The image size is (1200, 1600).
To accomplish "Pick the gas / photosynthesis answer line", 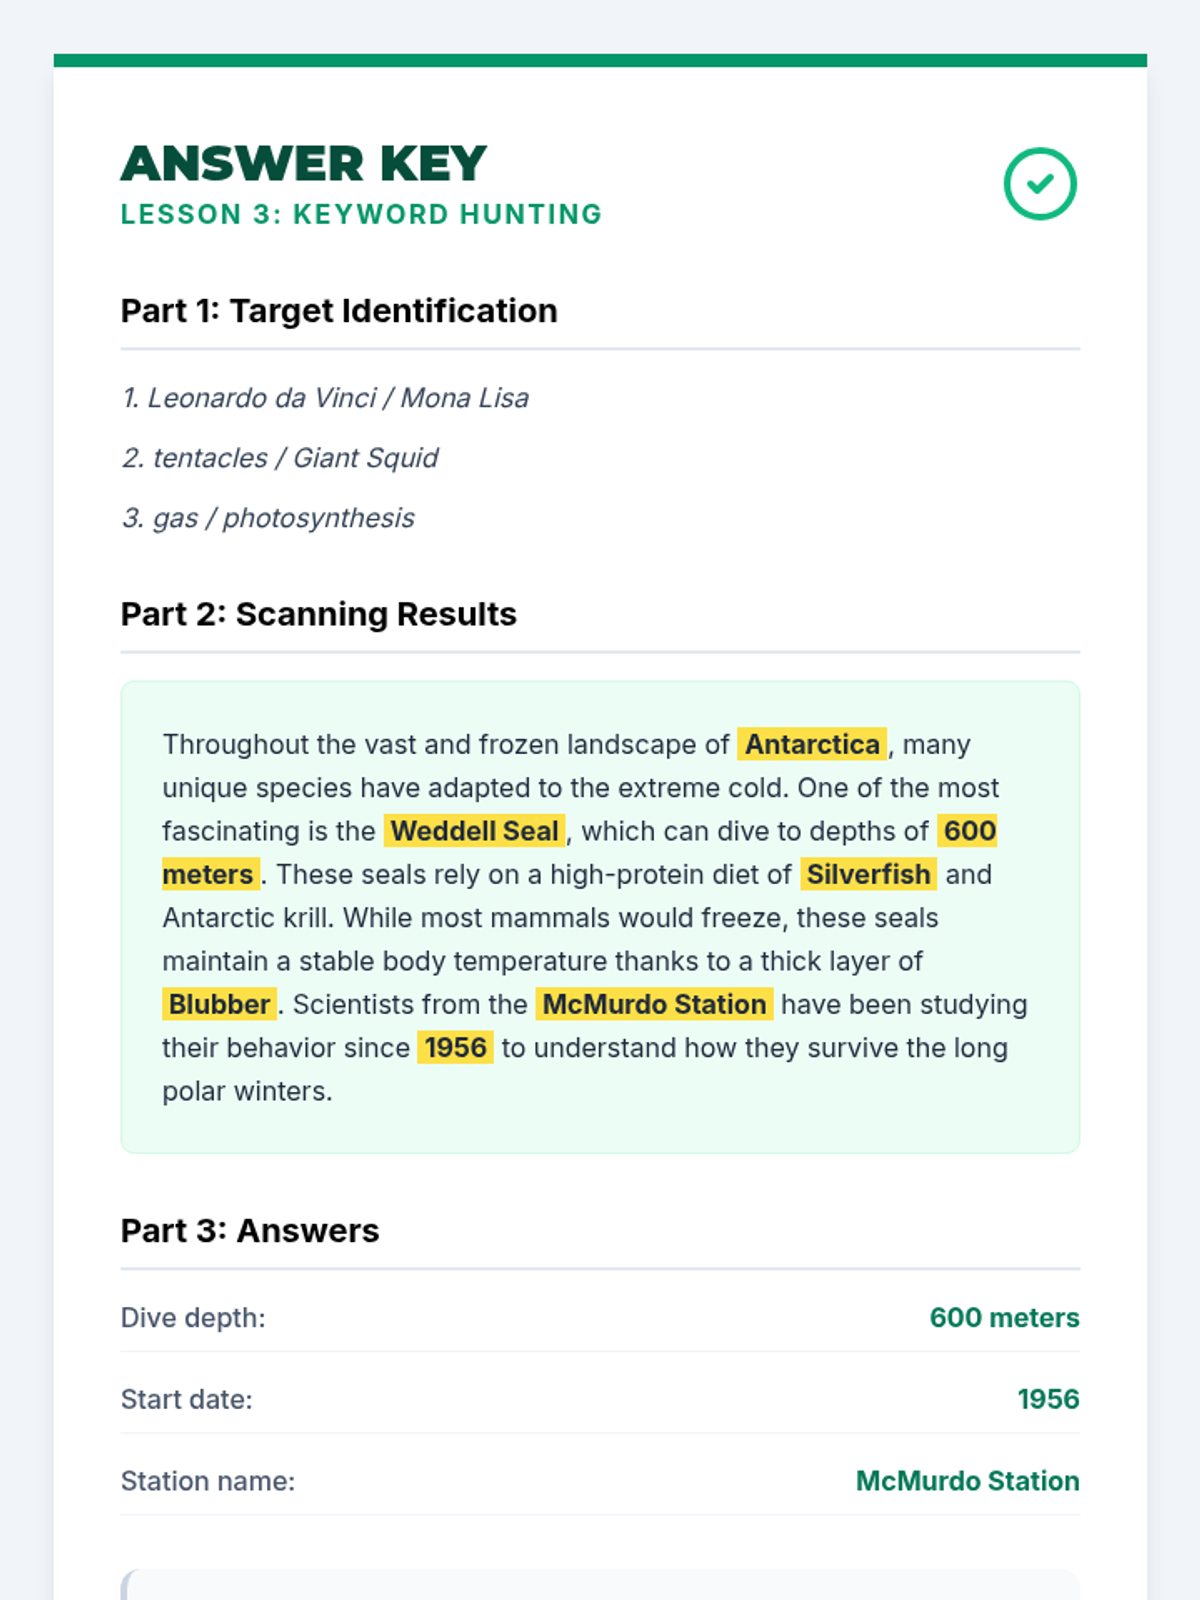I will 268,518.
